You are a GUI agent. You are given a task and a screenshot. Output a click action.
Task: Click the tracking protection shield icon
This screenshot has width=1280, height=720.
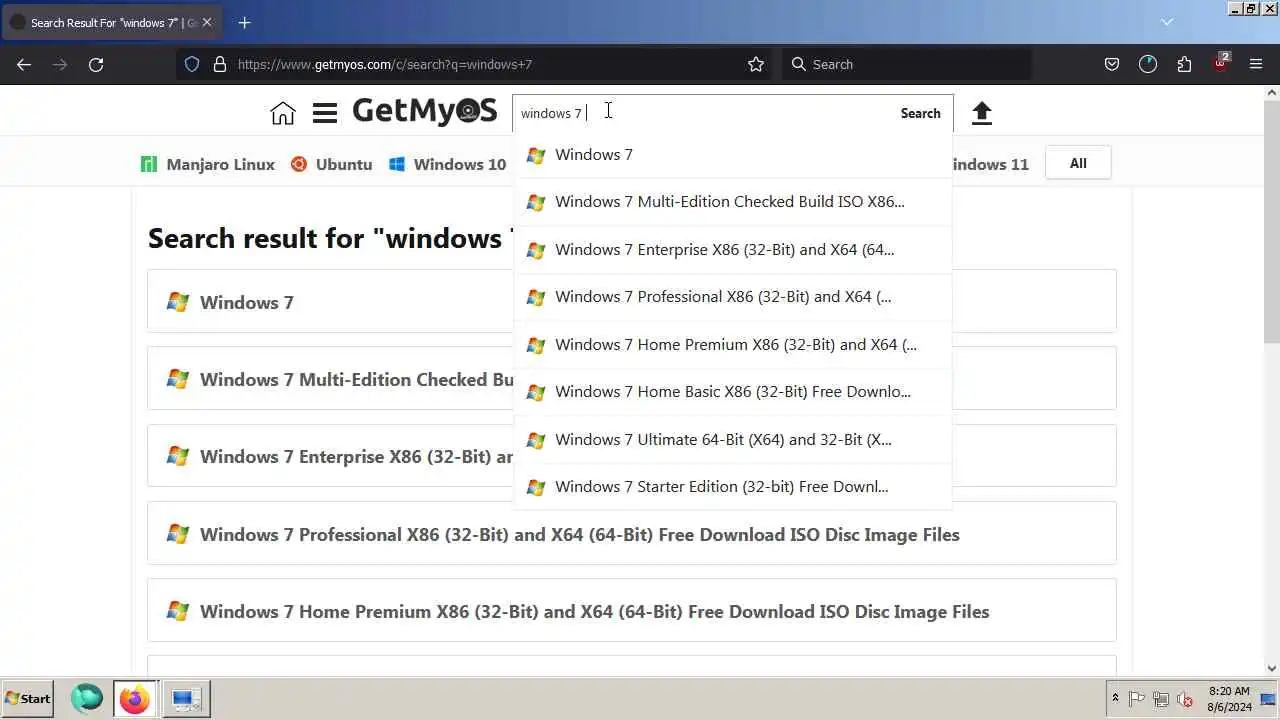192,64
